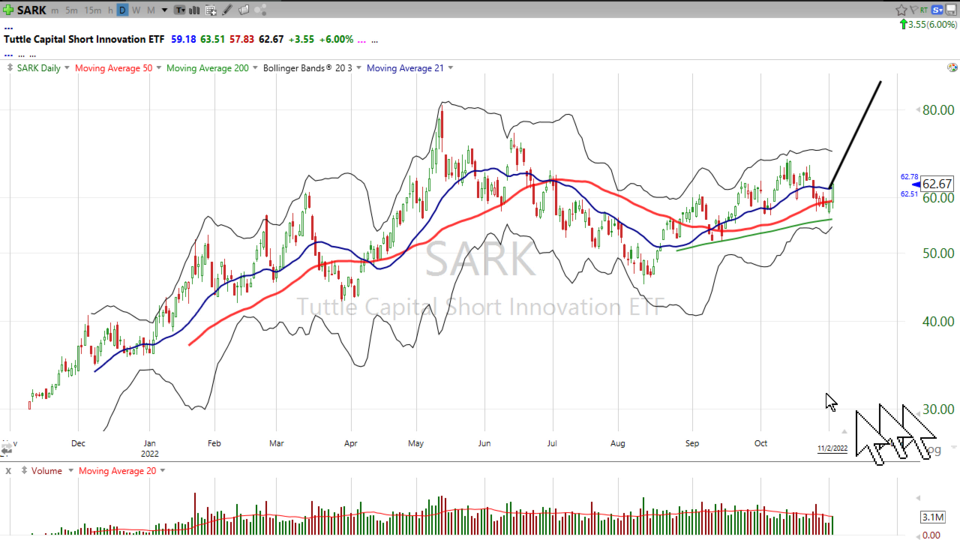This screenshot has height=540, width=960.
Task: Switch to the hourly 'h' timeframe
Action: [x=110, y=10]
